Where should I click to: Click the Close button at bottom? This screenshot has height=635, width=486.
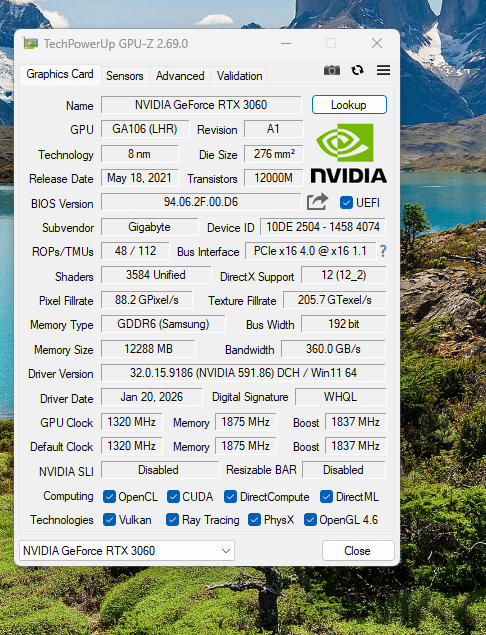[x=358, y=551]
